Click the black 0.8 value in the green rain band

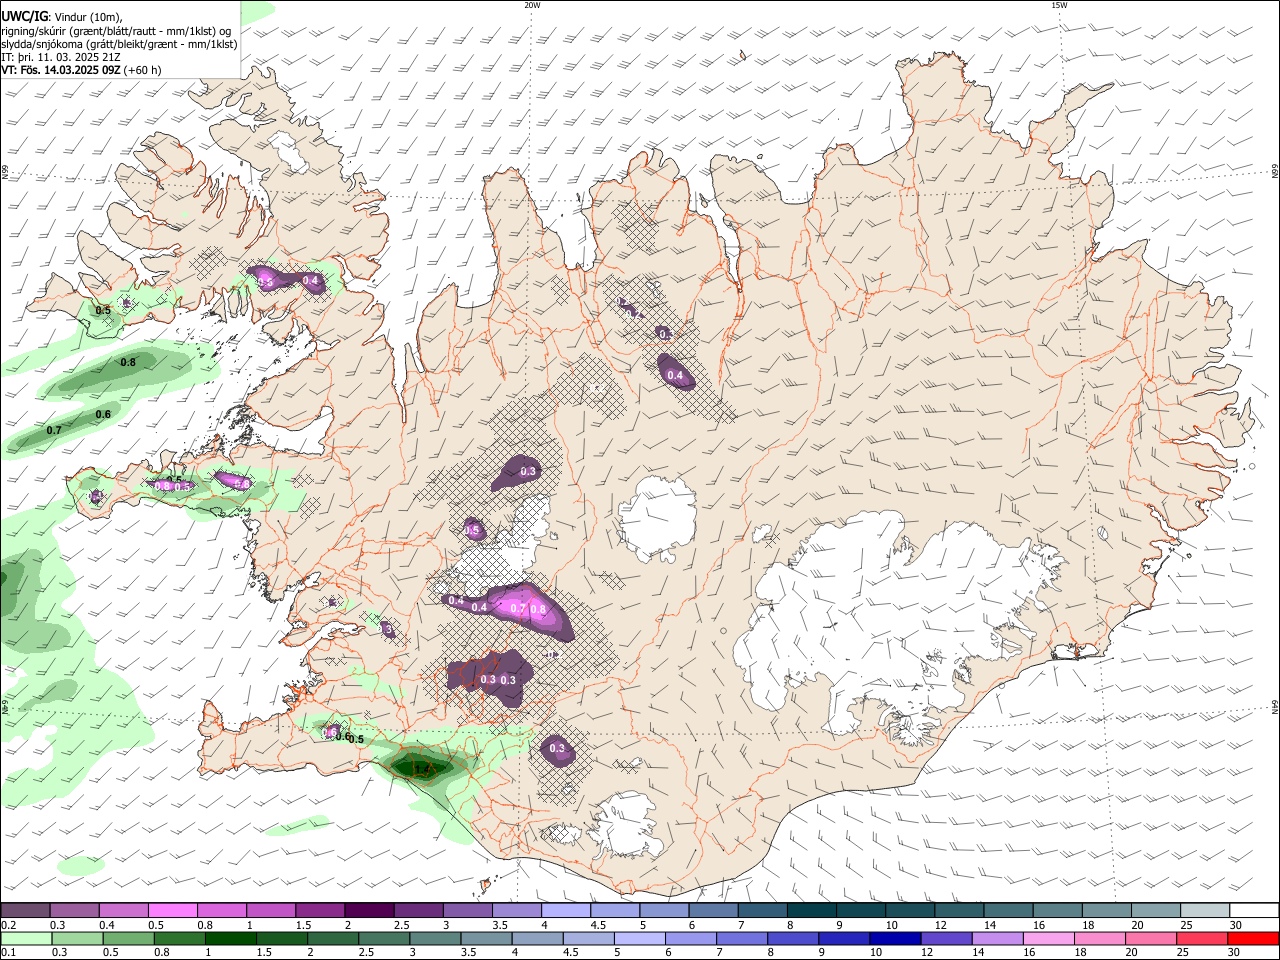[x=128, y=362]
